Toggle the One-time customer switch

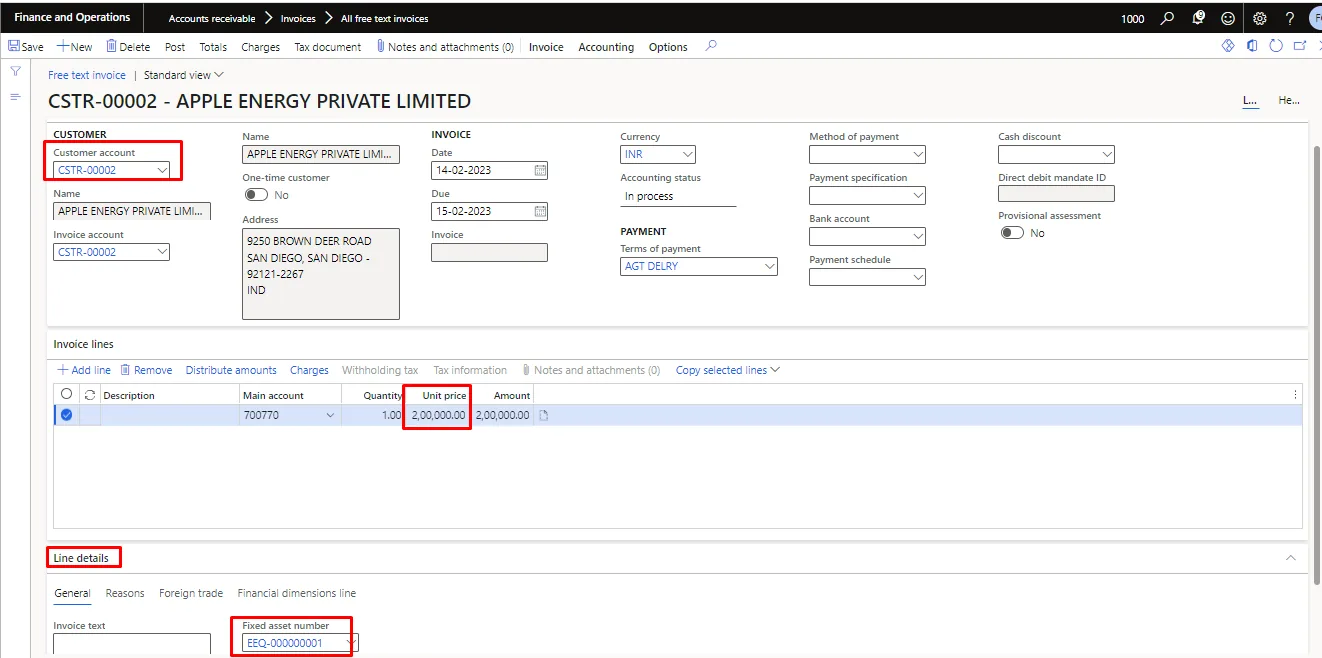pos(256,195)
